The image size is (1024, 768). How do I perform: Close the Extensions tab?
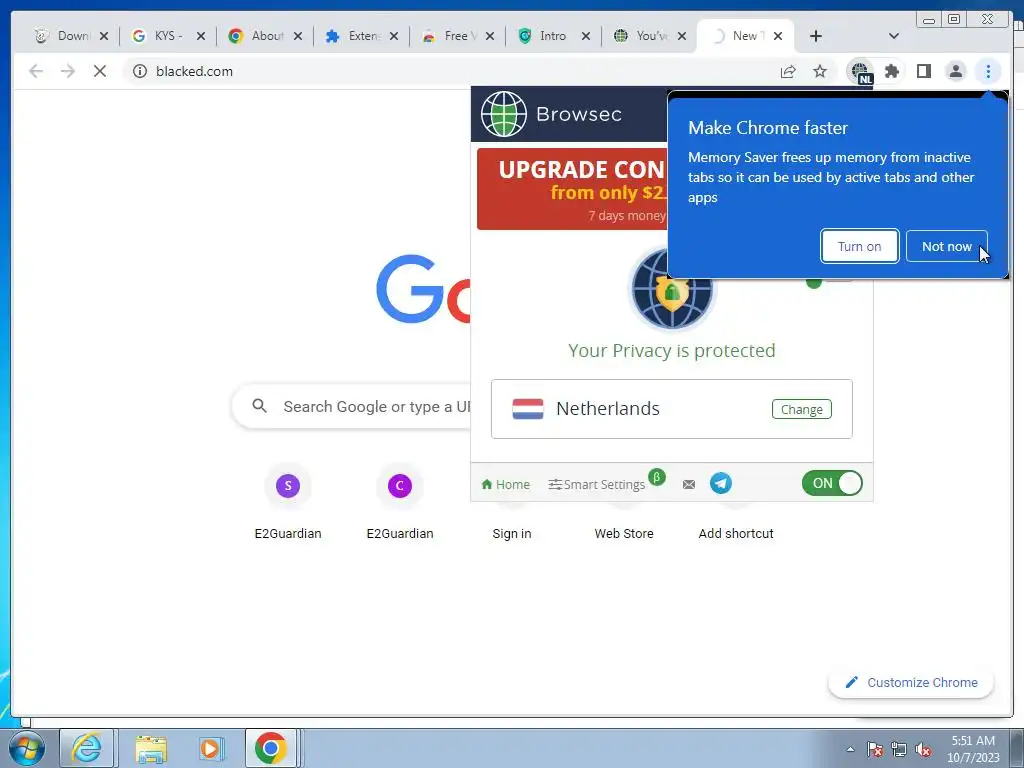pos(394,36)
